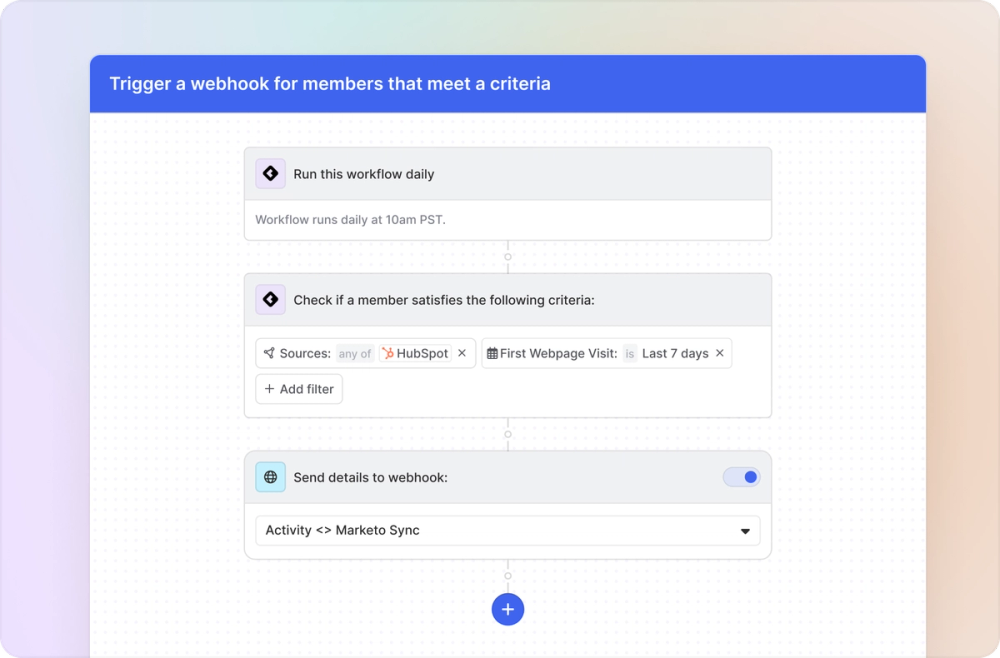Click the webhook dropdown chevron arrow
This screenshot has width=1000, height=658.
pos(745,531)
